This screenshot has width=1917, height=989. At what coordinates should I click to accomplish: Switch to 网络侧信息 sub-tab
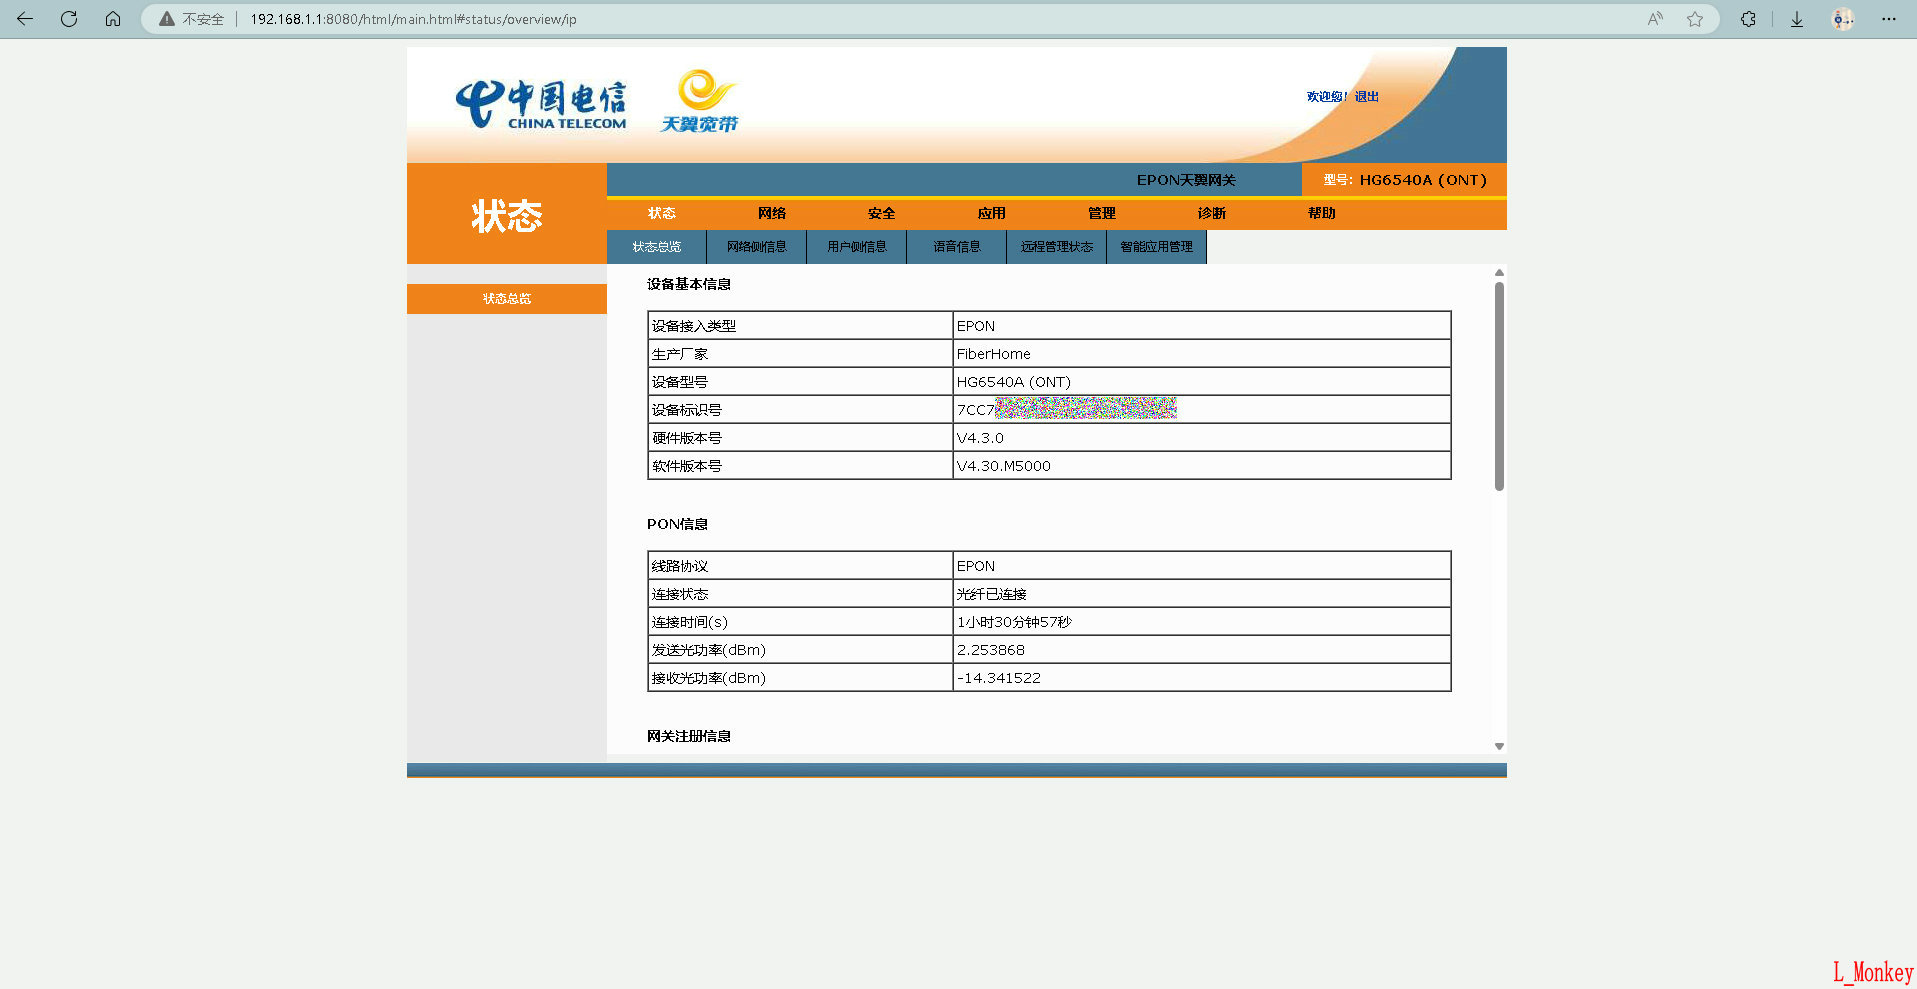click(756, 247)
